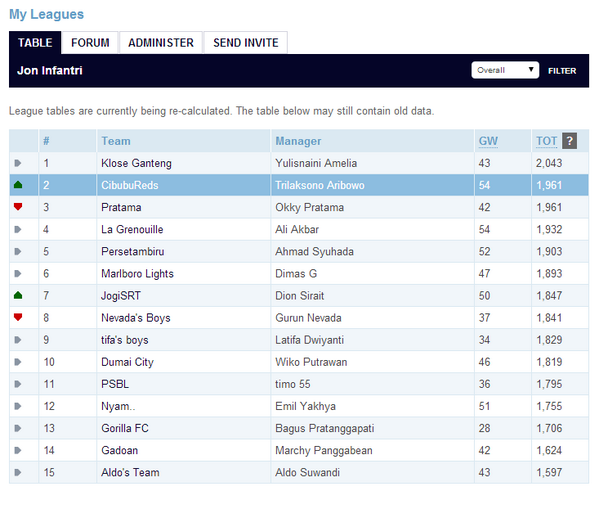
Task: Click the grey arrow icon in Gadoan row
Action: tap(18, 451)
